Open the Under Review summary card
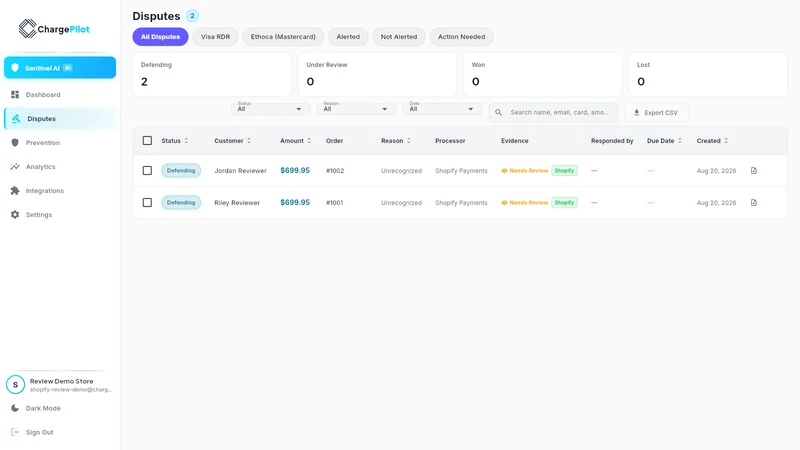The image size is (800, 450). point(377,74)
